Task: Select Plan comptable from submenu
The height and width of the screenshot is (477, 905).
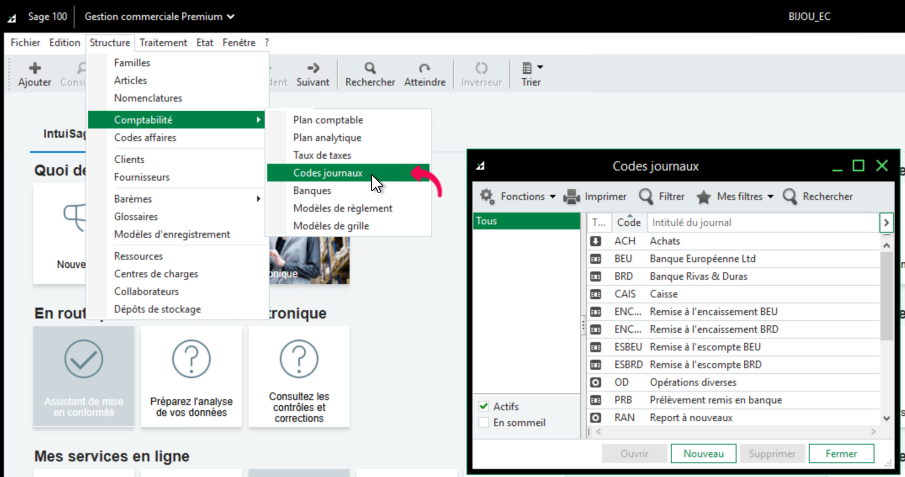Action: tap(327, 120)
